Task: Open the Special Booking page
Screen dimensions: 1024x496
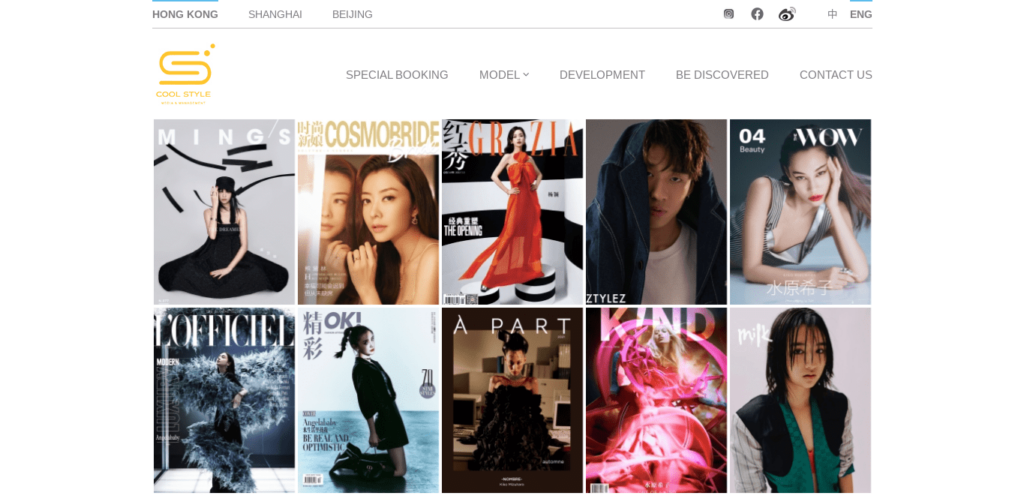Action: (397, 75)
